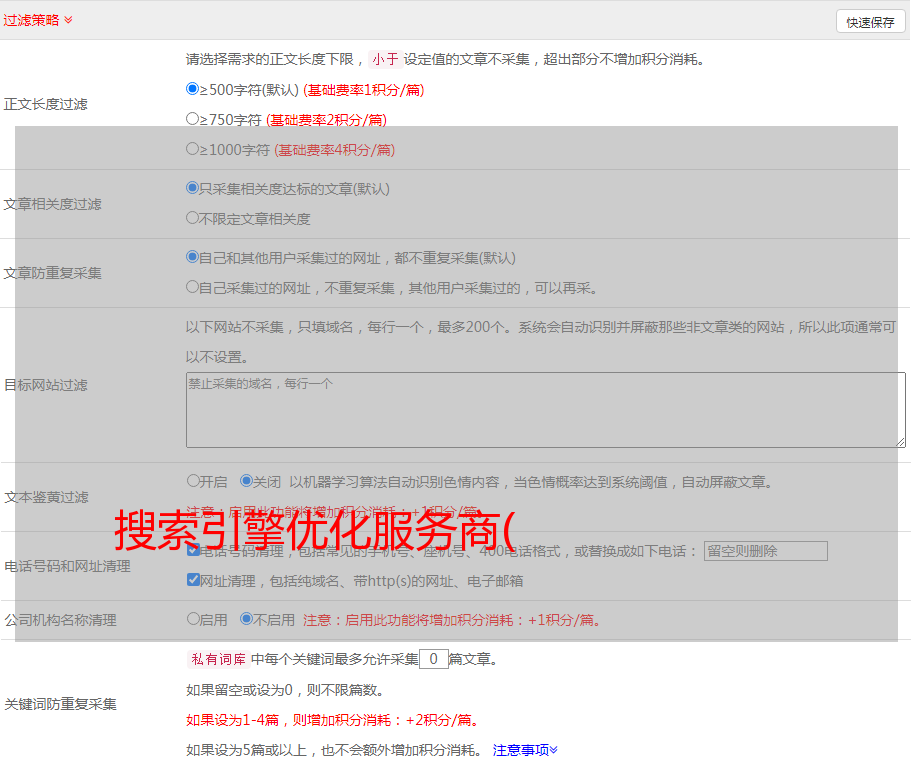Toggle the 网址清理 checkbox
Viewport: 912px width, 768px height.
[193, 580]
